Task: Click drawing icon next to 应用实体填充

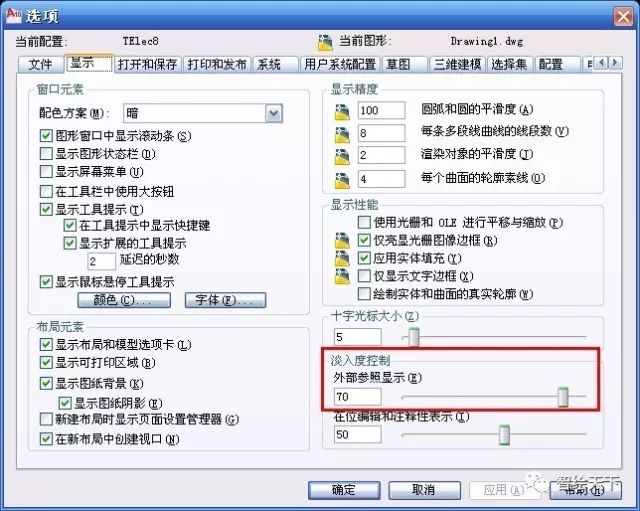Action: [342, 258]
